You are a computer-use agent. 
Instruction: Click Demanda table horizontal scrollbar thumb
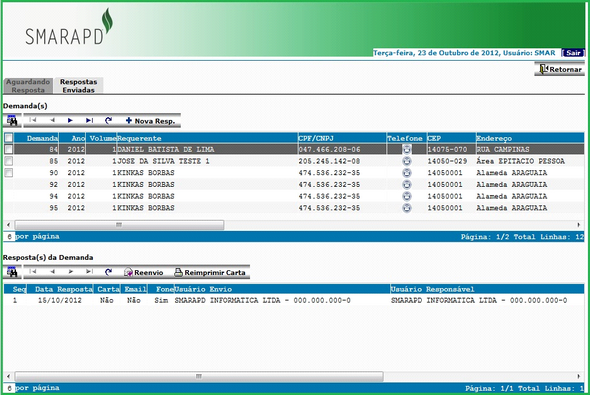[x=119, y=225]
